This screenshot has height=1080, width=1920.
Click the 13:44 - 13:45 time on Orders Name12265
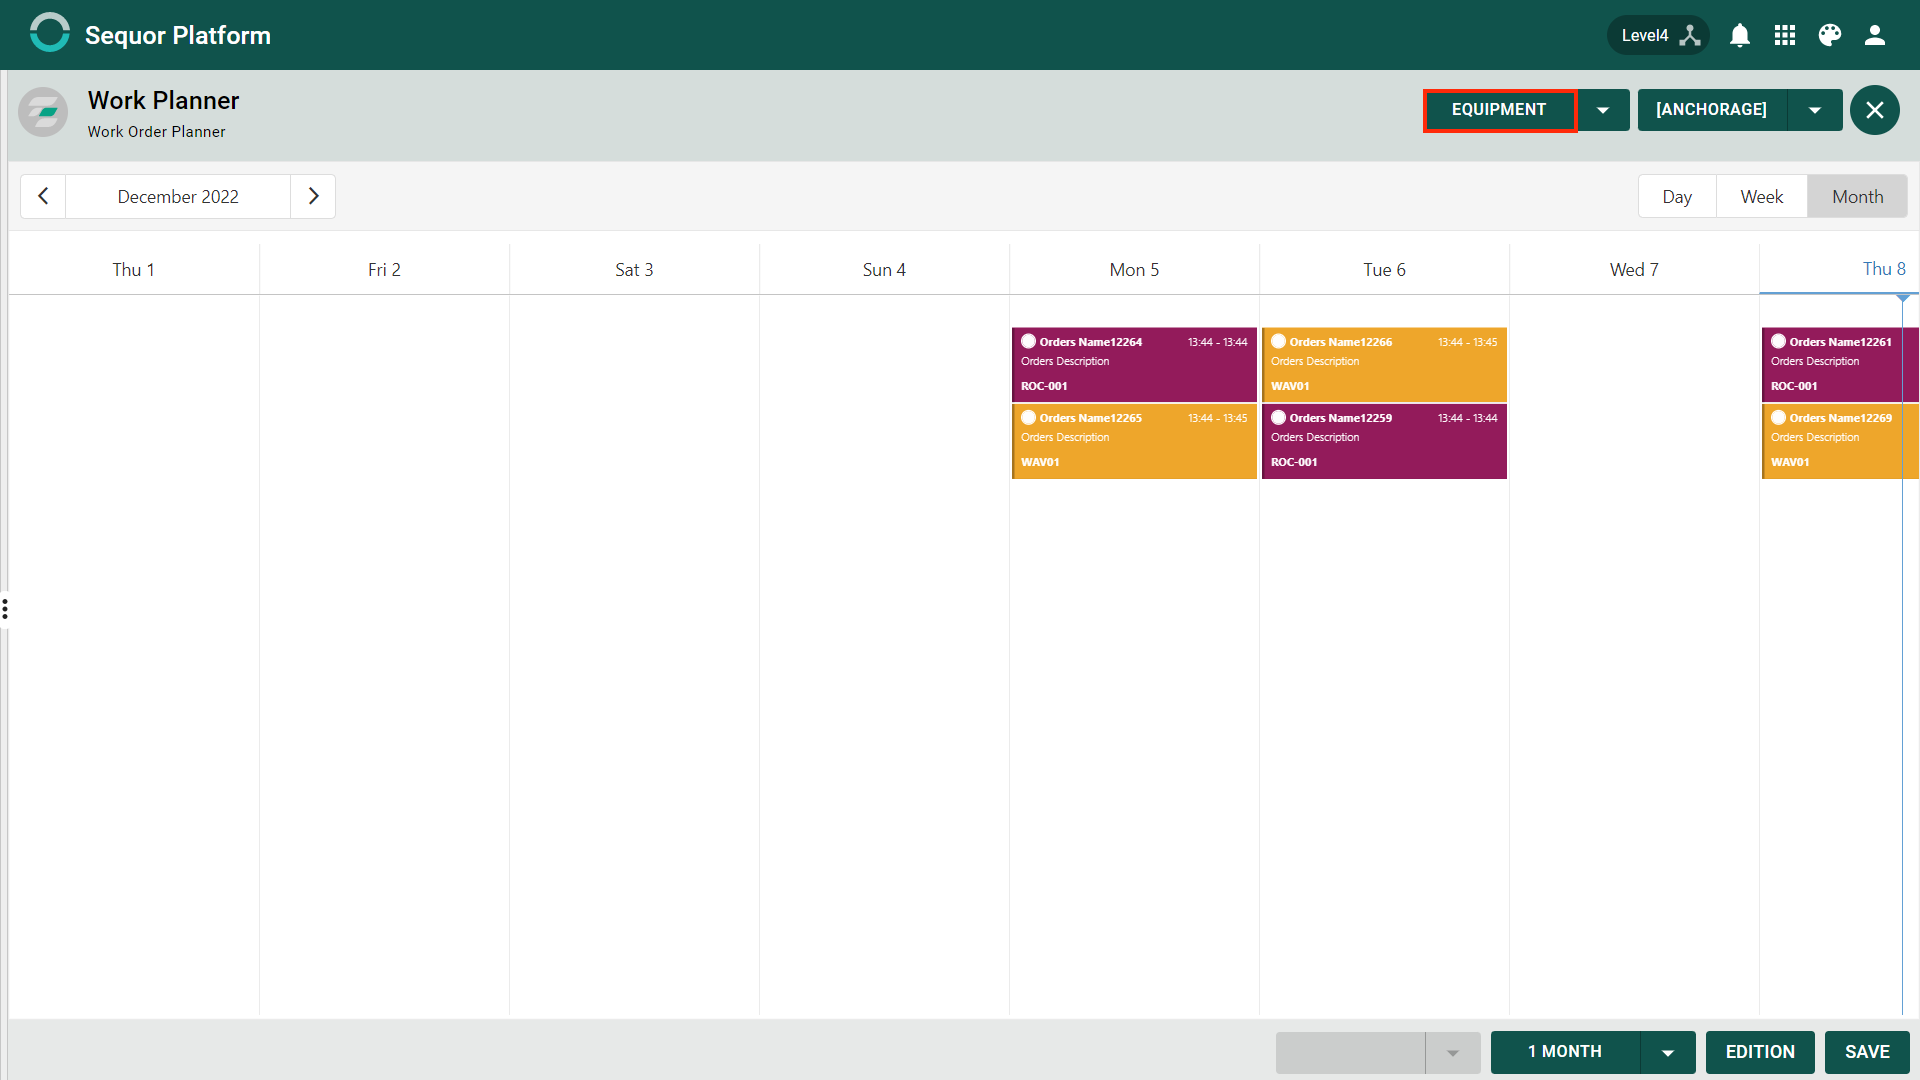pos(1217,418)
